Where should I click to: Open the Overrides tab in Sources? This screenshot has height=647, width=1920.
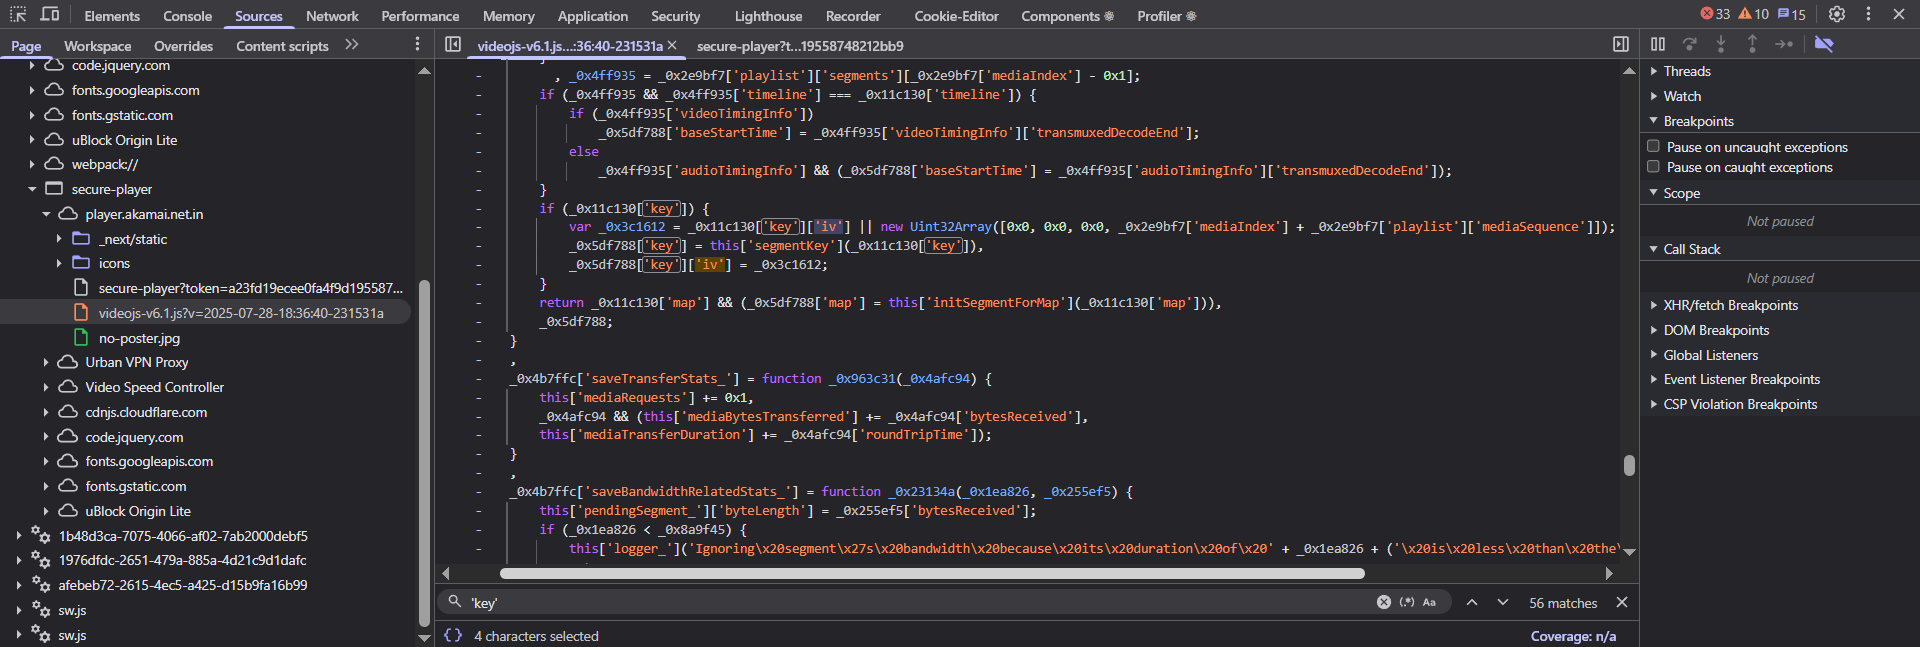(183, 46)
